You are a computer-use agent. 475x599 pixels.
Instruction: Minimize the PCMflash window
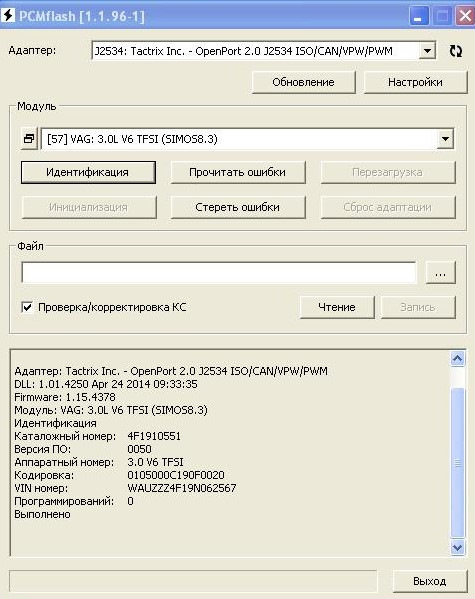pos(418,16)
